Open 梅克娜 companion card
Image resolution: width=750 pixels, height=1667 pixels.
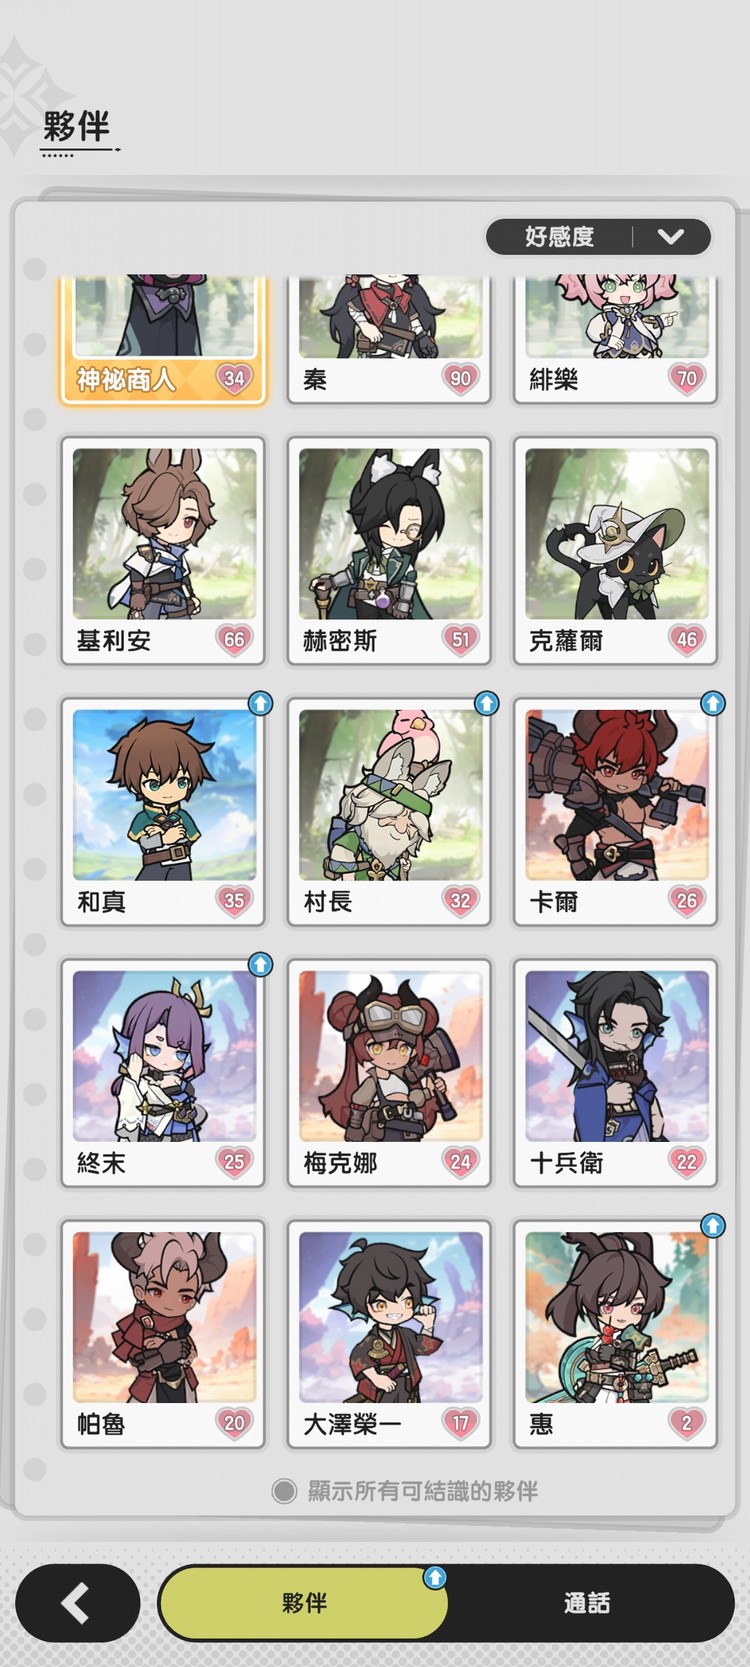(x=389, y=1073)
